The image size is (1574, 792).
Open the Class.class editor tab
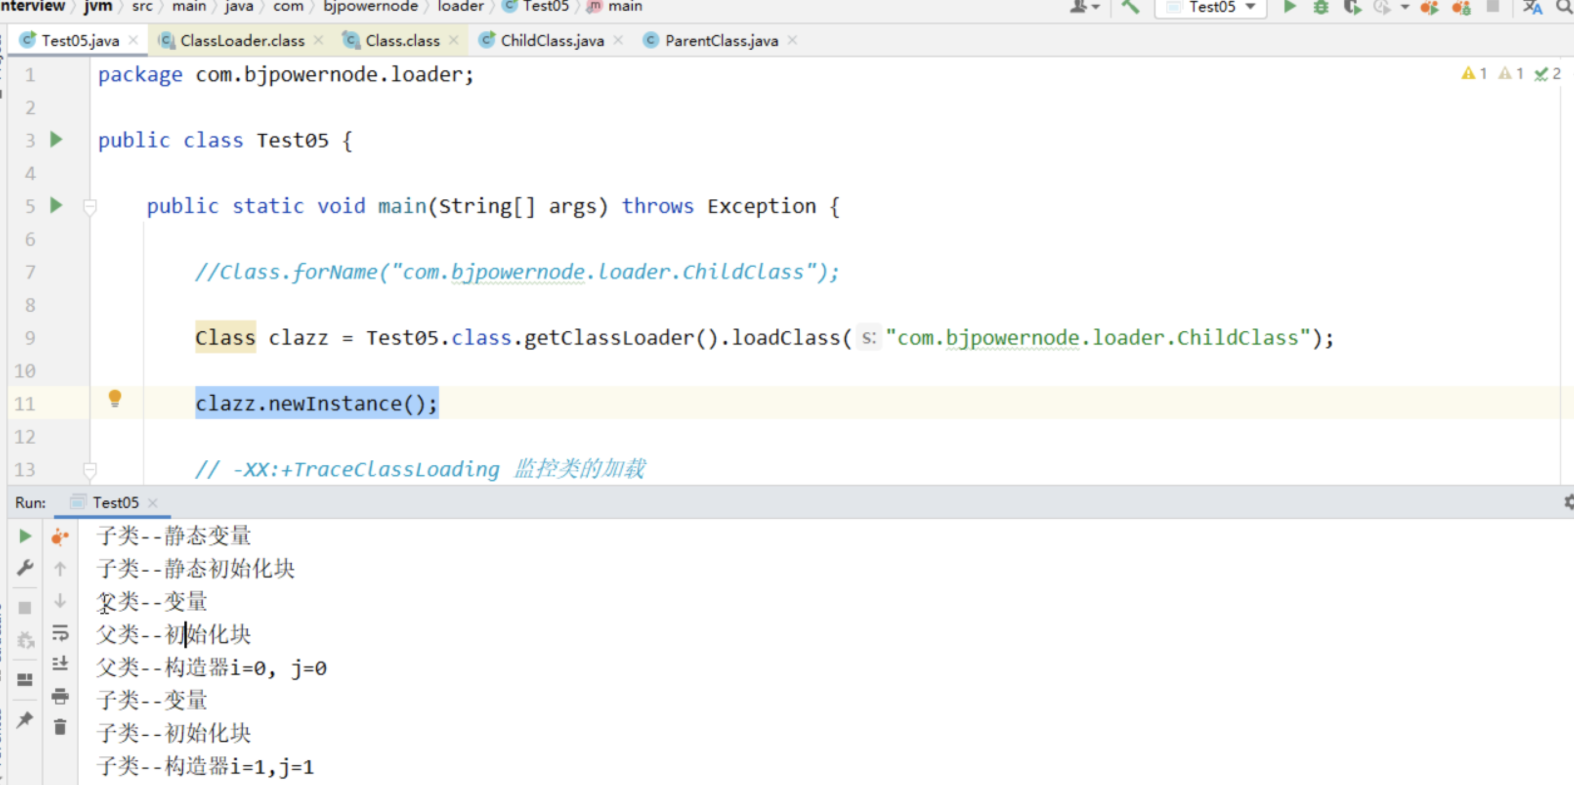[401, 41]
